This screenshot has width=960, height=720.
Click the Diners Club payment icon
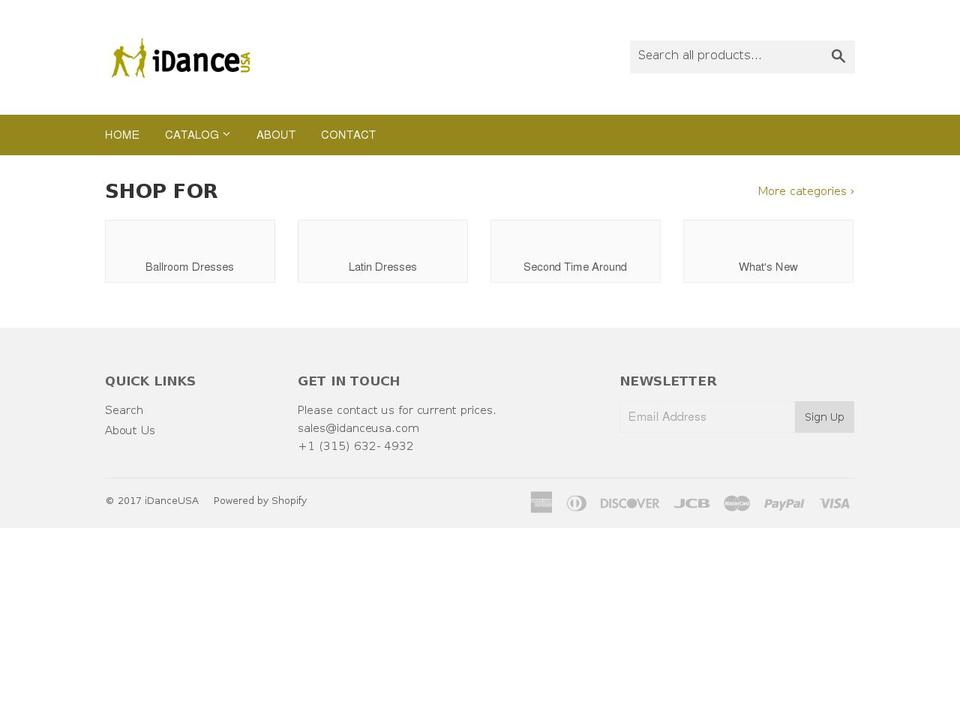pyautogui.click(x=576, y=503)
